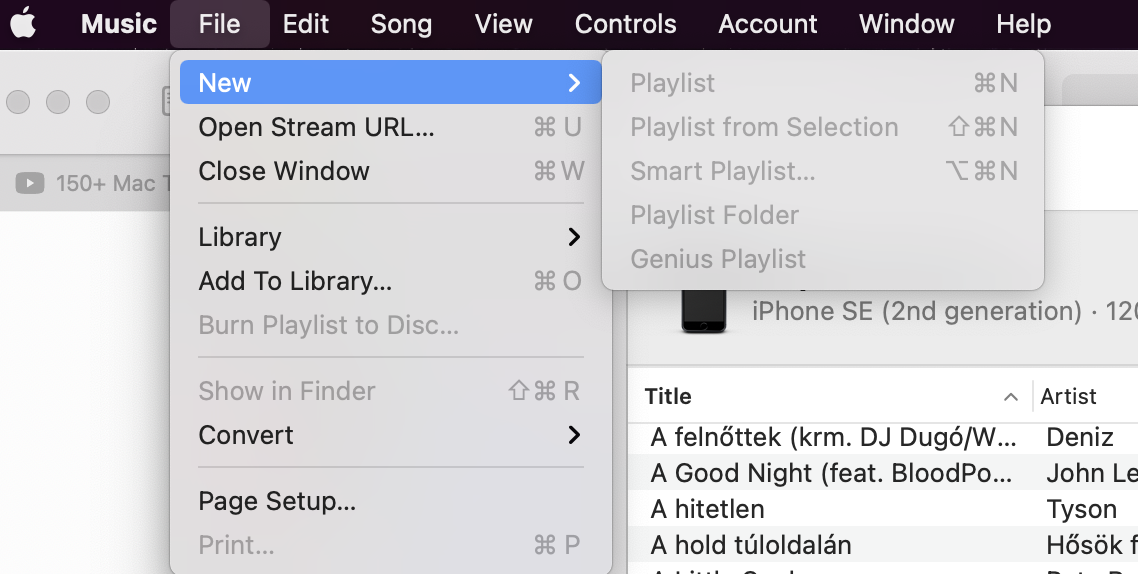Open the Account menu
This screenshot has height=574, width=1138.
(768, 24)
